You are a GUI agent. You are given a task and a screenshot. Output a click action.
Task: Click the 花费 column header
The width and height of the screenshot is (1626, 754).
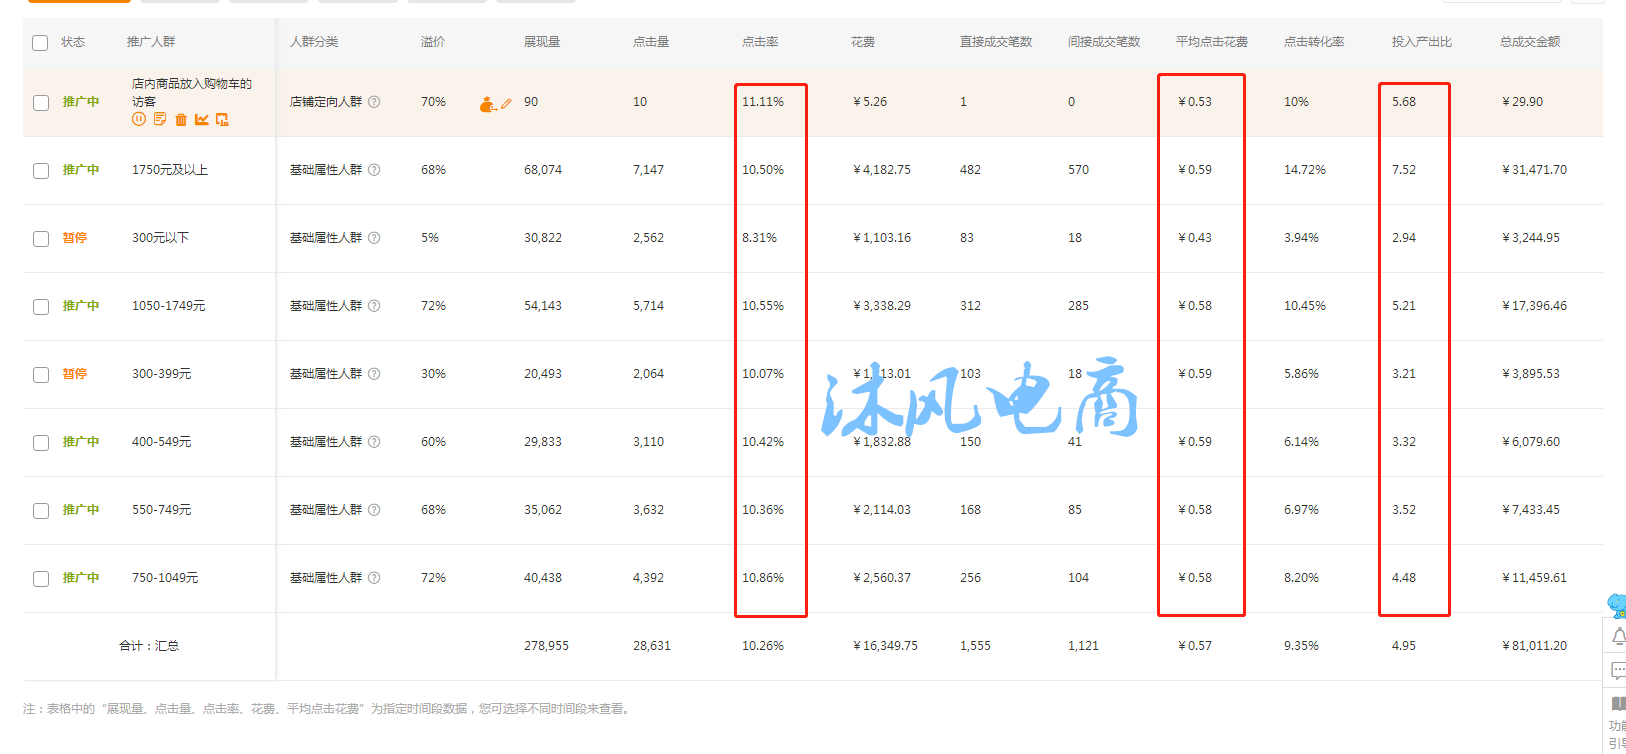point(863,42)
